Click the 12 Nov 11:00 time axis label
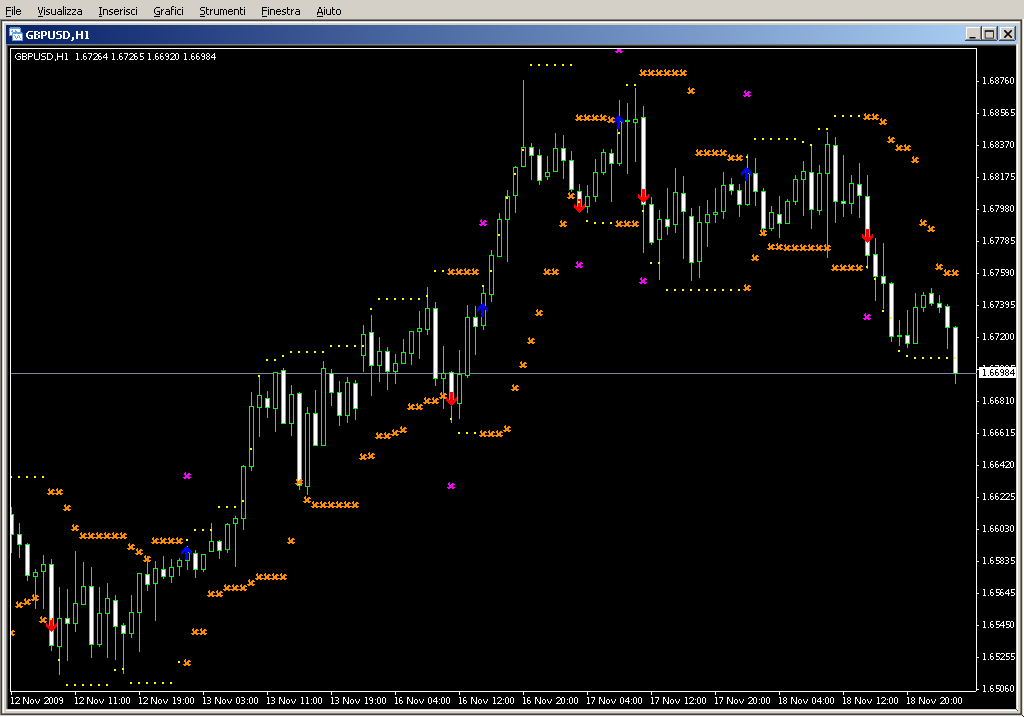 tap(102, 701)
